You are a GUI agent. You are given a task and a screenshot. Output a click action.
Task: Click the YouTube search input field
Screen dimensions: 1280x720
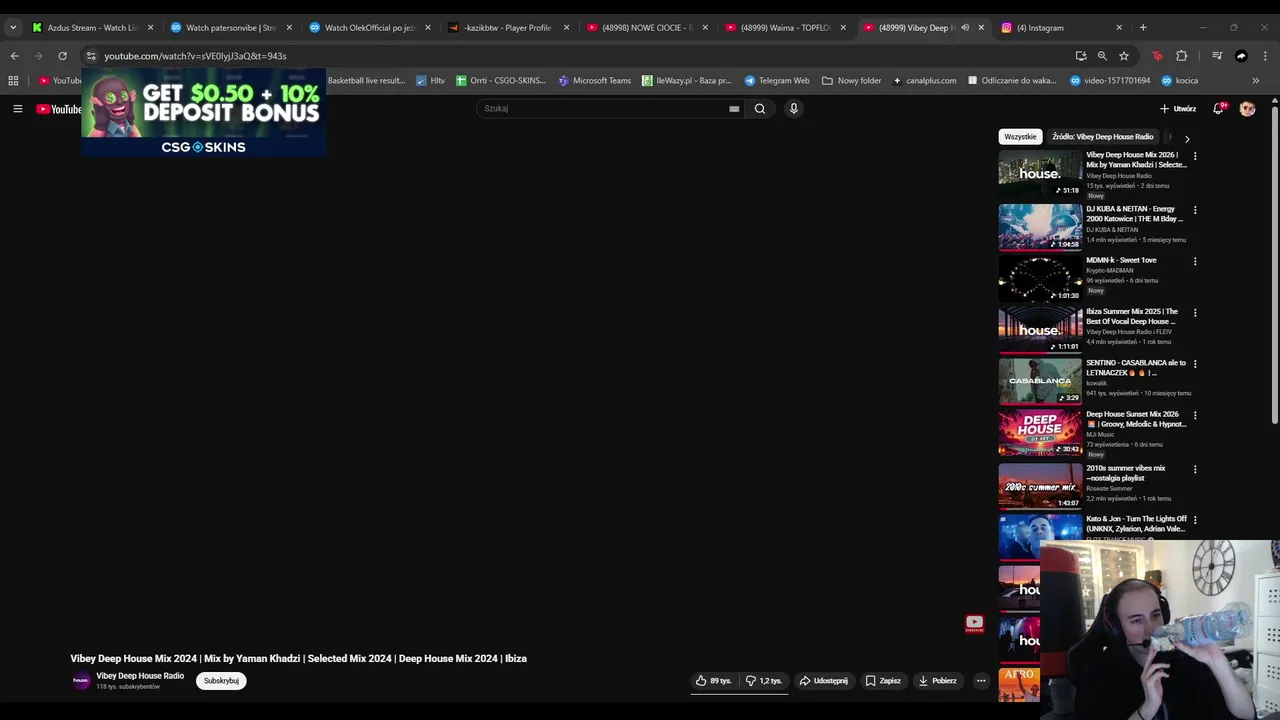[x=605, y=109]
